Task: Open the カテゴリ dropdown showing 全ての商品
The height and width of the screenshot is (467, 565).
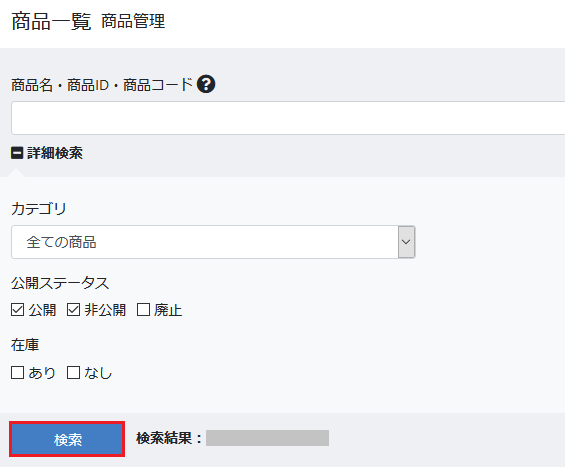Action: pyautogui.click(x=213, y=242)
